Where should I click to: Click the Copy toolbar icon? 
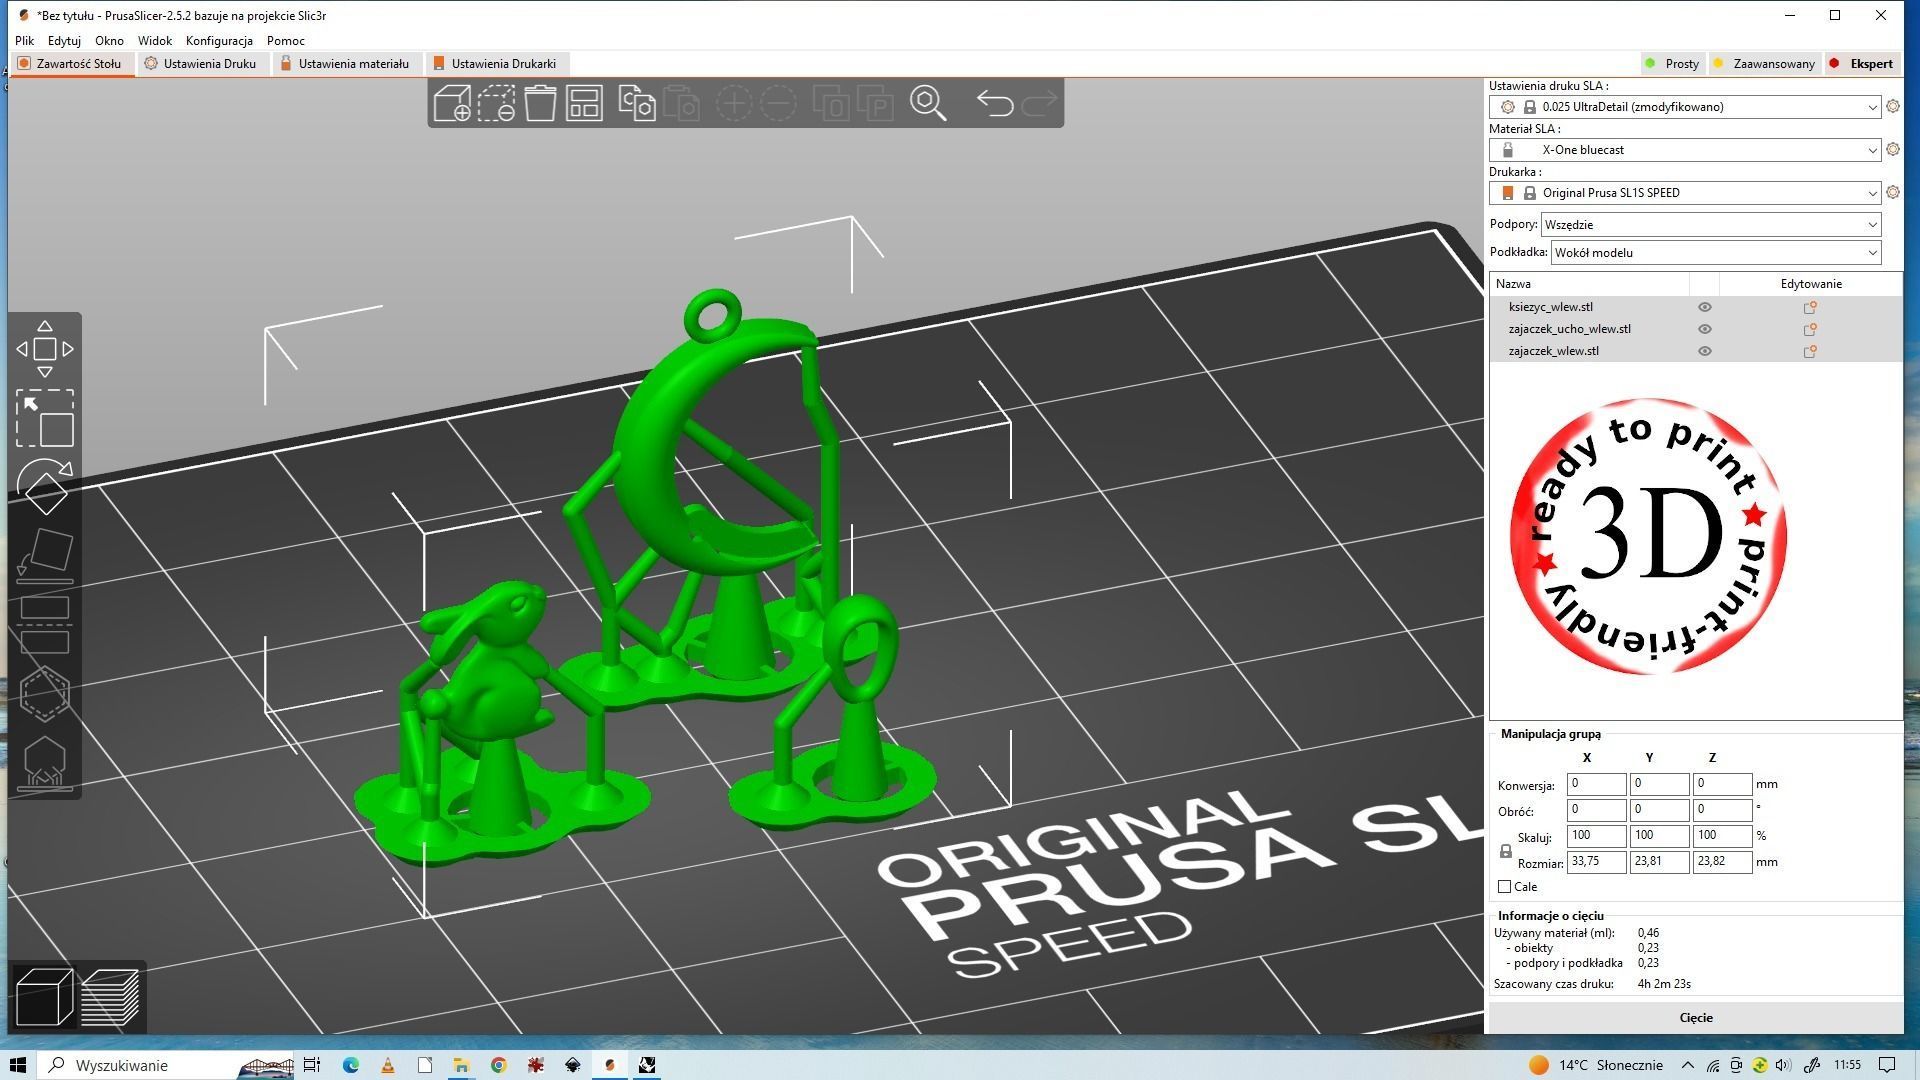pos(637,103)
